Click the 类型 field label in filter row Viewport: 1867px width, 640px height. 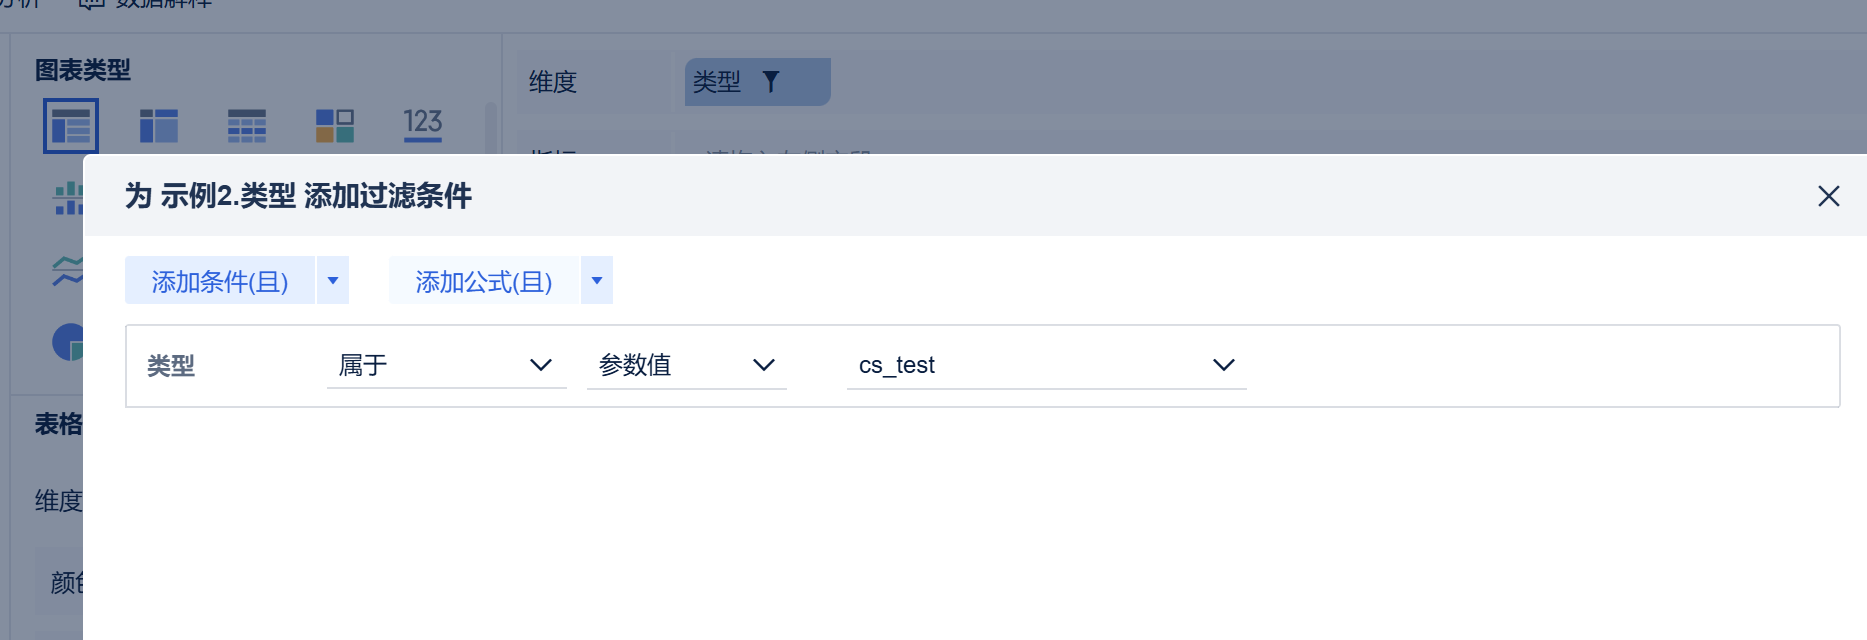coord(171,366)
